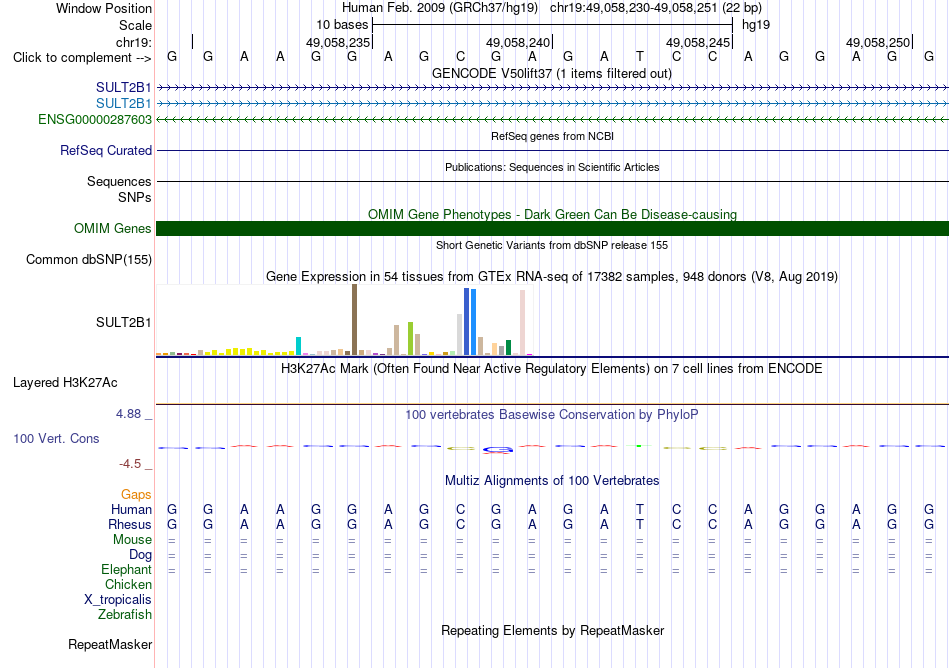The image size is (950, 668).
Task: Click the dark green OMIM Genes bar
Action: pyautogui.click(x=552, y=228)
